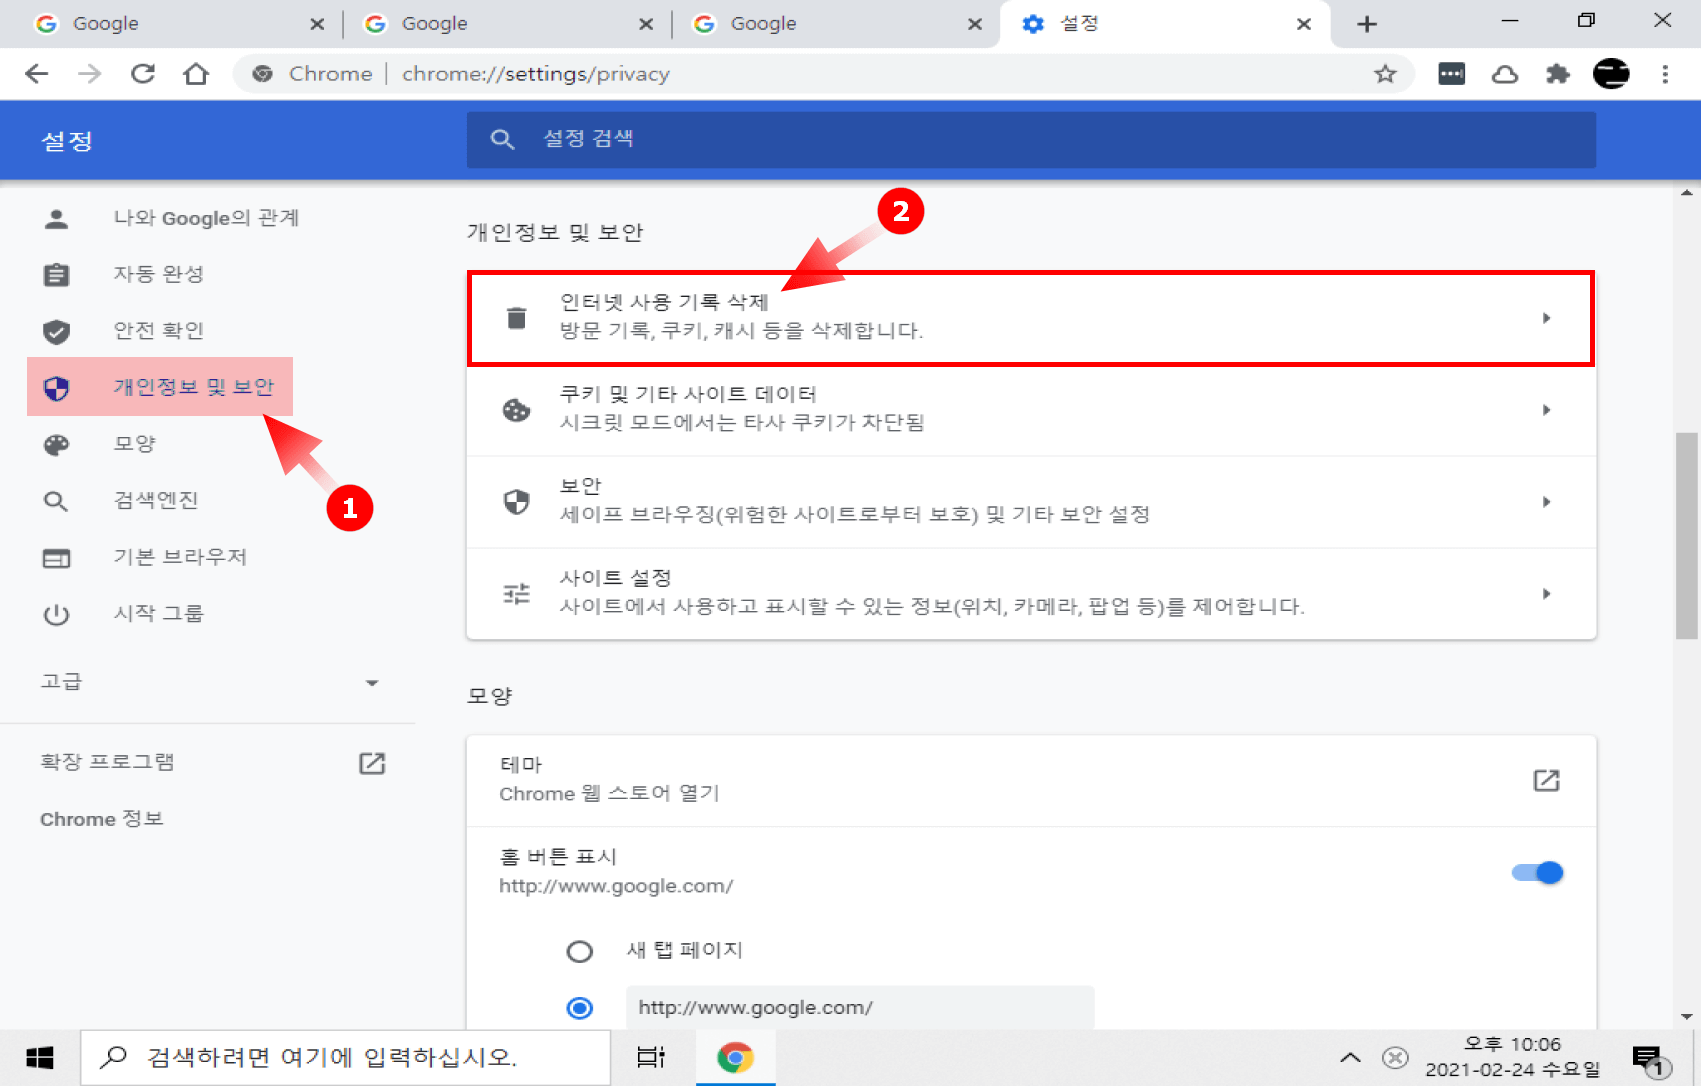Image resolution: width=1701 pixels, height=1086 pixels.
Task: Click the Windows taskbar search box
Action: 345,1057
